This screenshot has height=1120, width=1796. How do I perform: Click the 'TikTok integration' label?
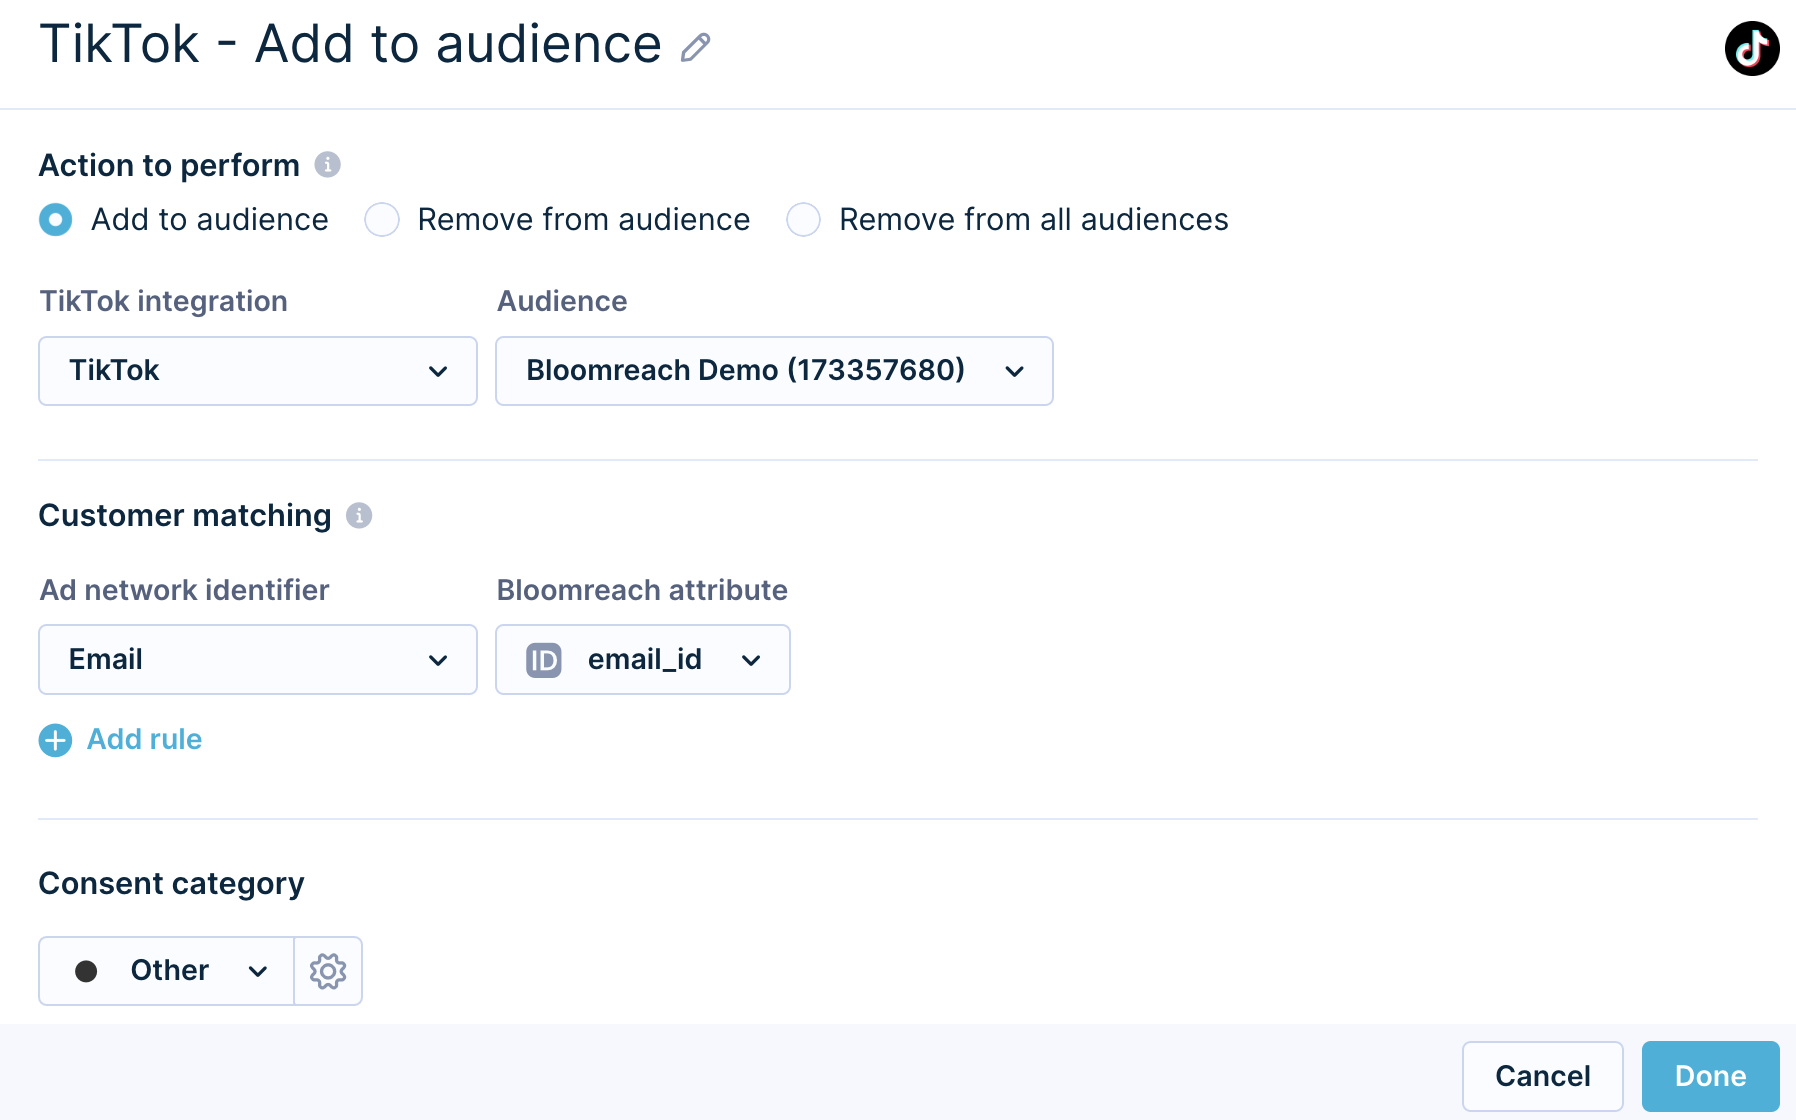click(164, 301)
